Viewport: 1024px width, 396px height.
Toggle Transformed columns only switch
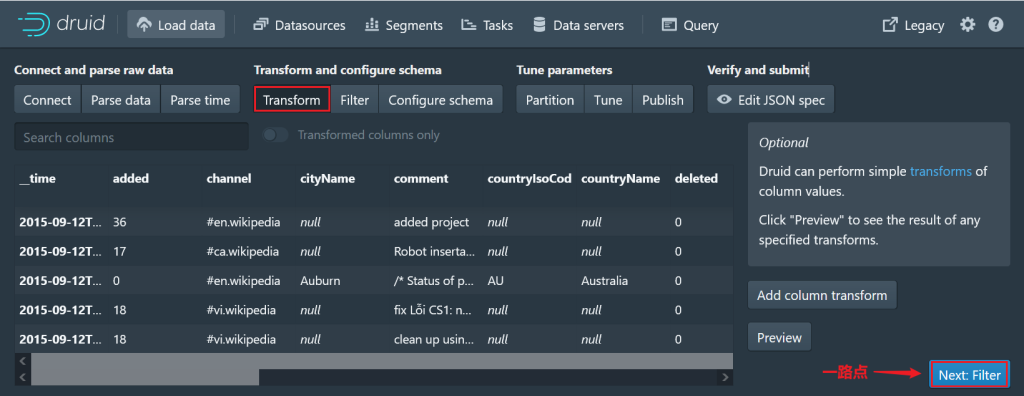(275, 135)
